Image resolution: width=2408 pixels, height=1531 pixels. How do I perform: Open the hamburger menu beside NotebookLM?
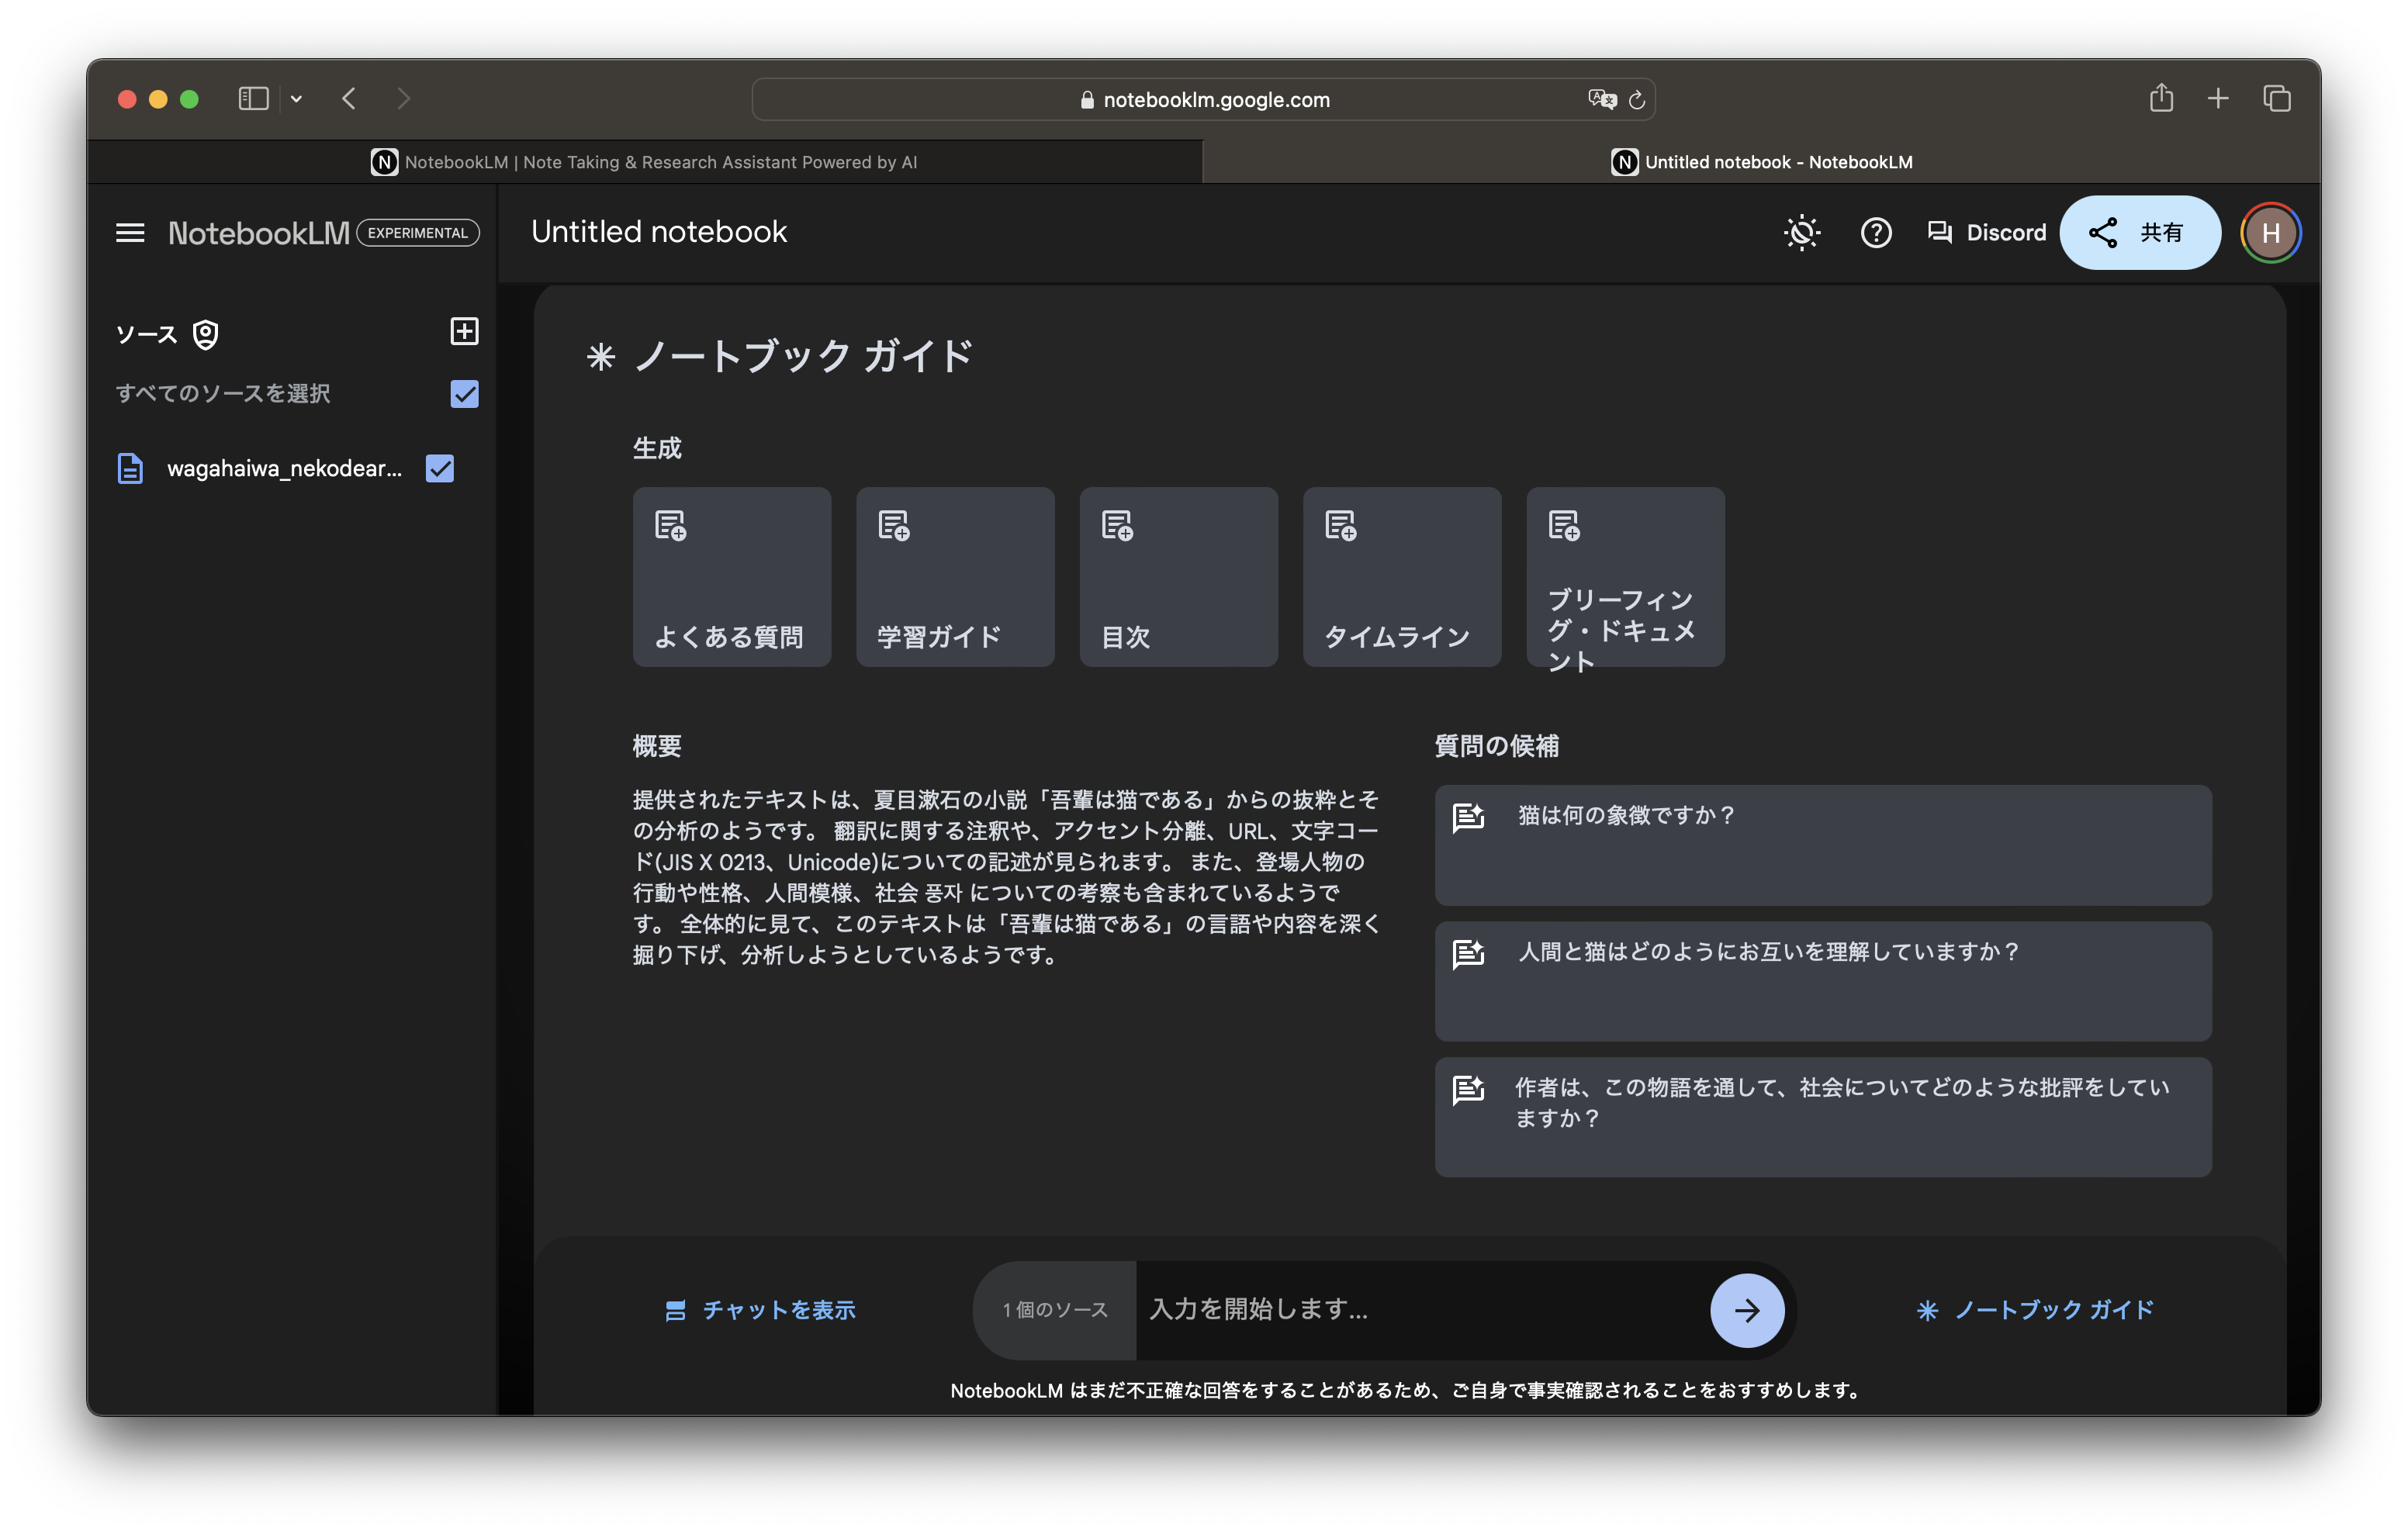[x=130, y=233]
